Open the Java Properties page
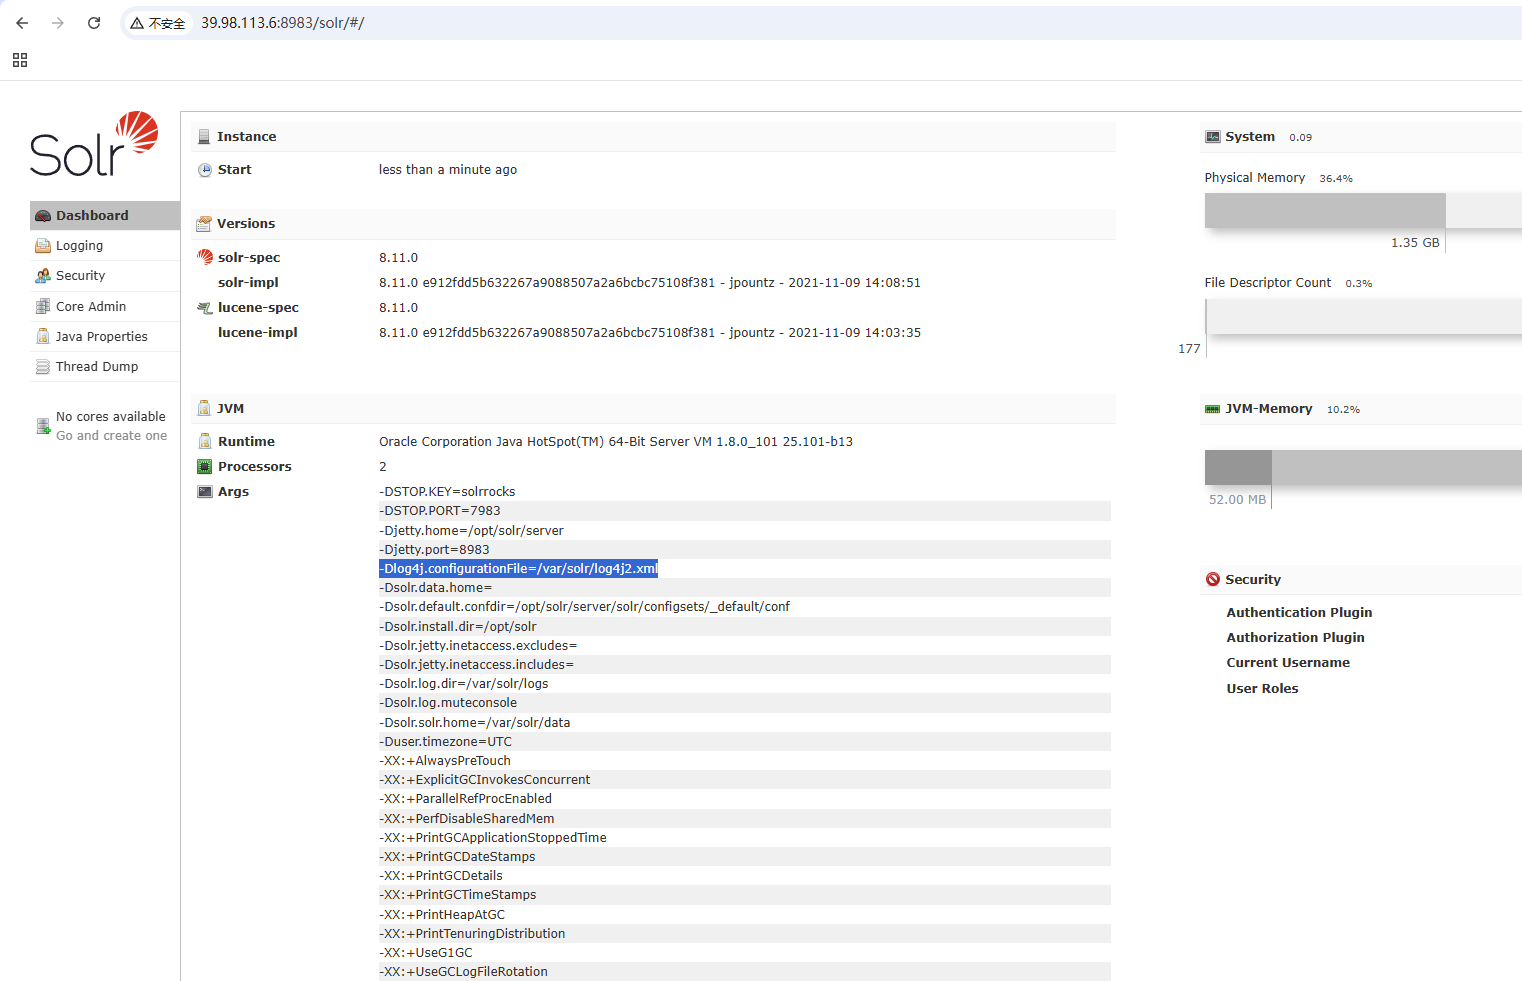The height and width of the screenshot is (981, 1522). [x=101, y=337]
